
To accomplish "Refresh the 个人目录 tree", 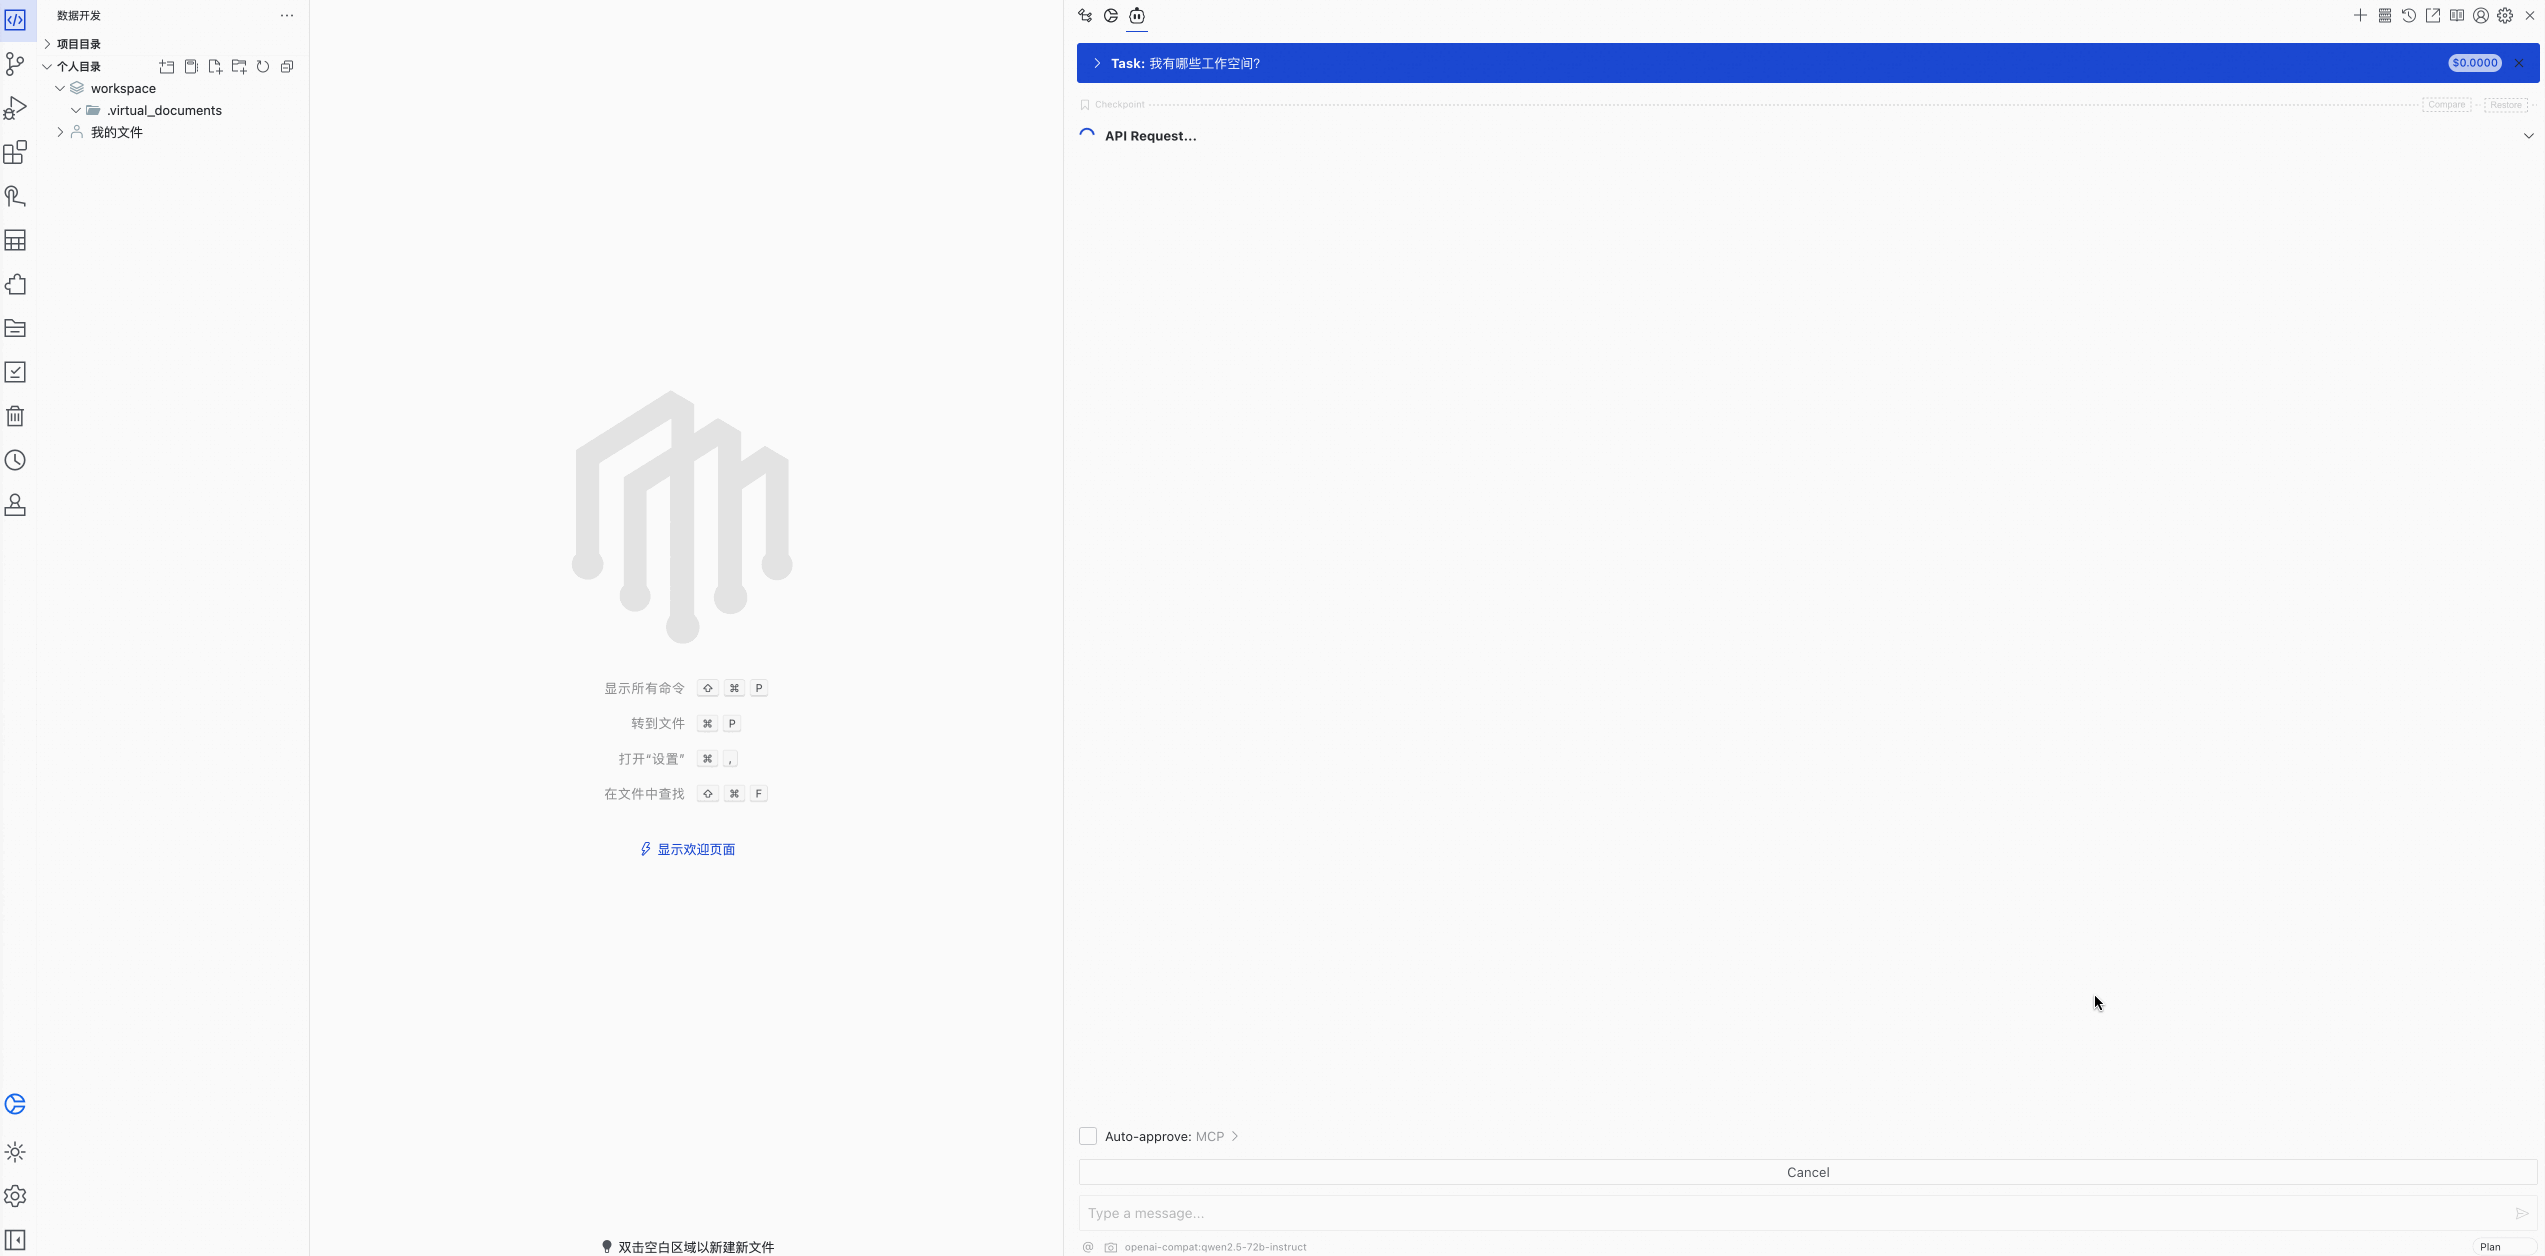I will 263,67.
